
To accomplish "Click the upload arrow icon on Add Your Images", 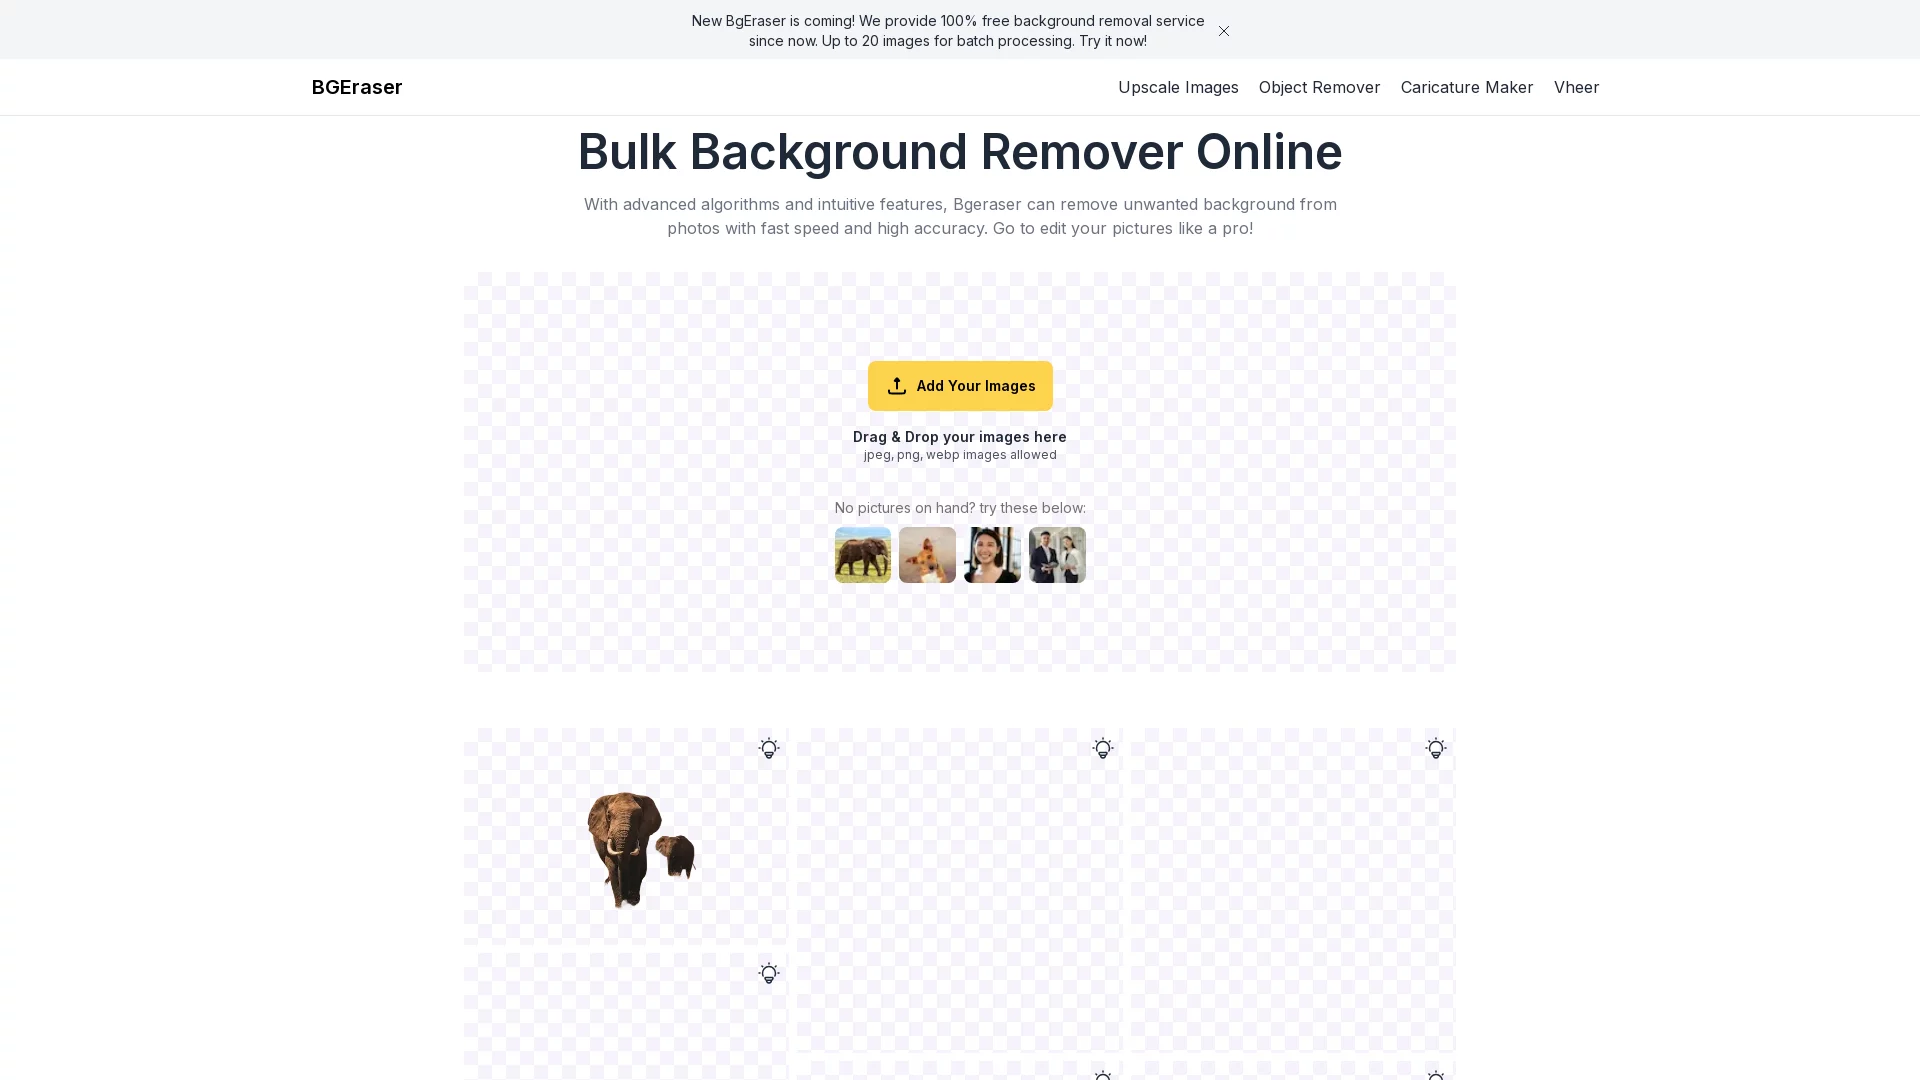I will [896, 386].
